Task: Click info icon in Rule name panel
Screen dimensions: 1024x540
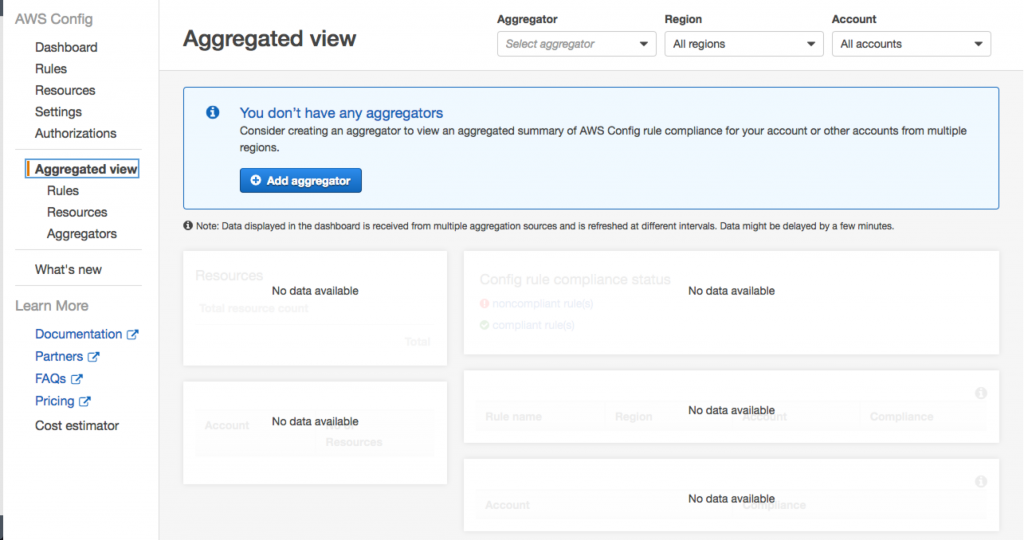Action: [981, 393]
